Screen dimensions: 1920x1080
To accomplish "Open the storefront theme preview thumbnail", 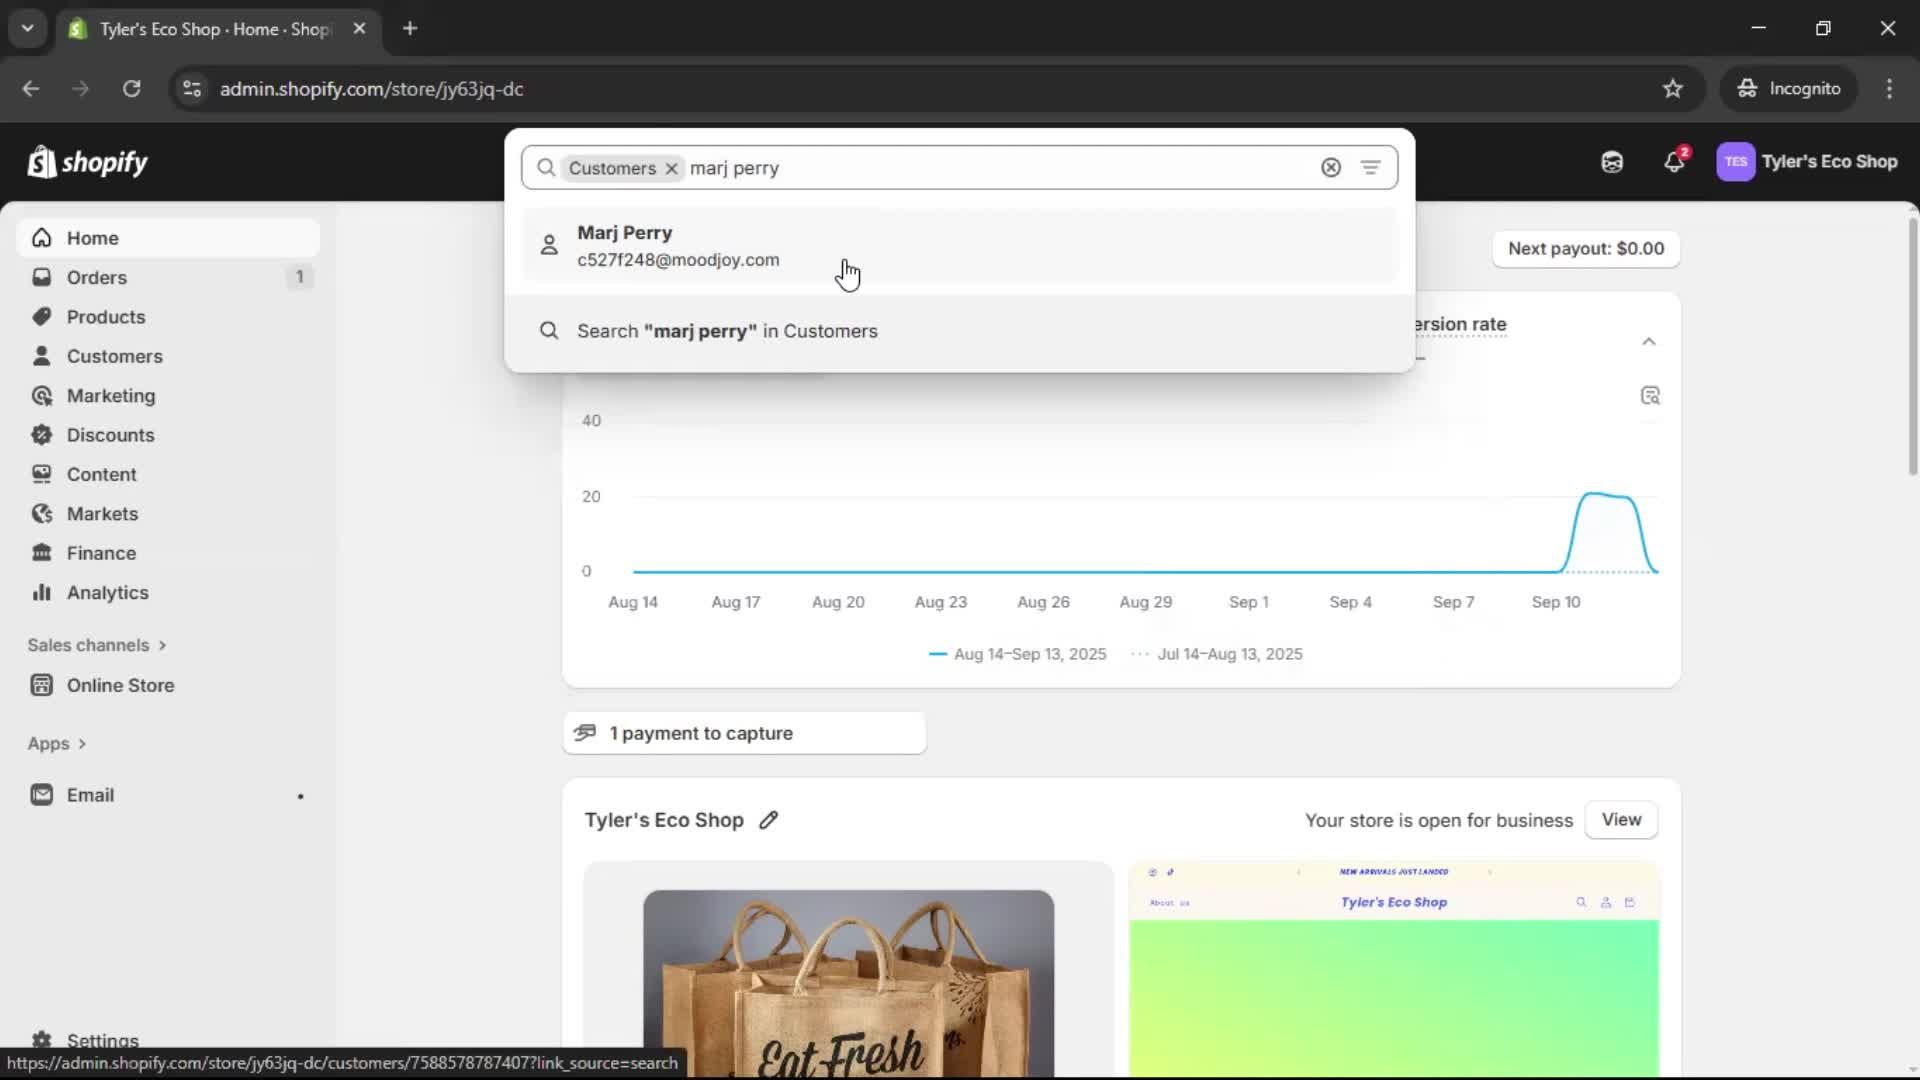I will coord(1394,970).
